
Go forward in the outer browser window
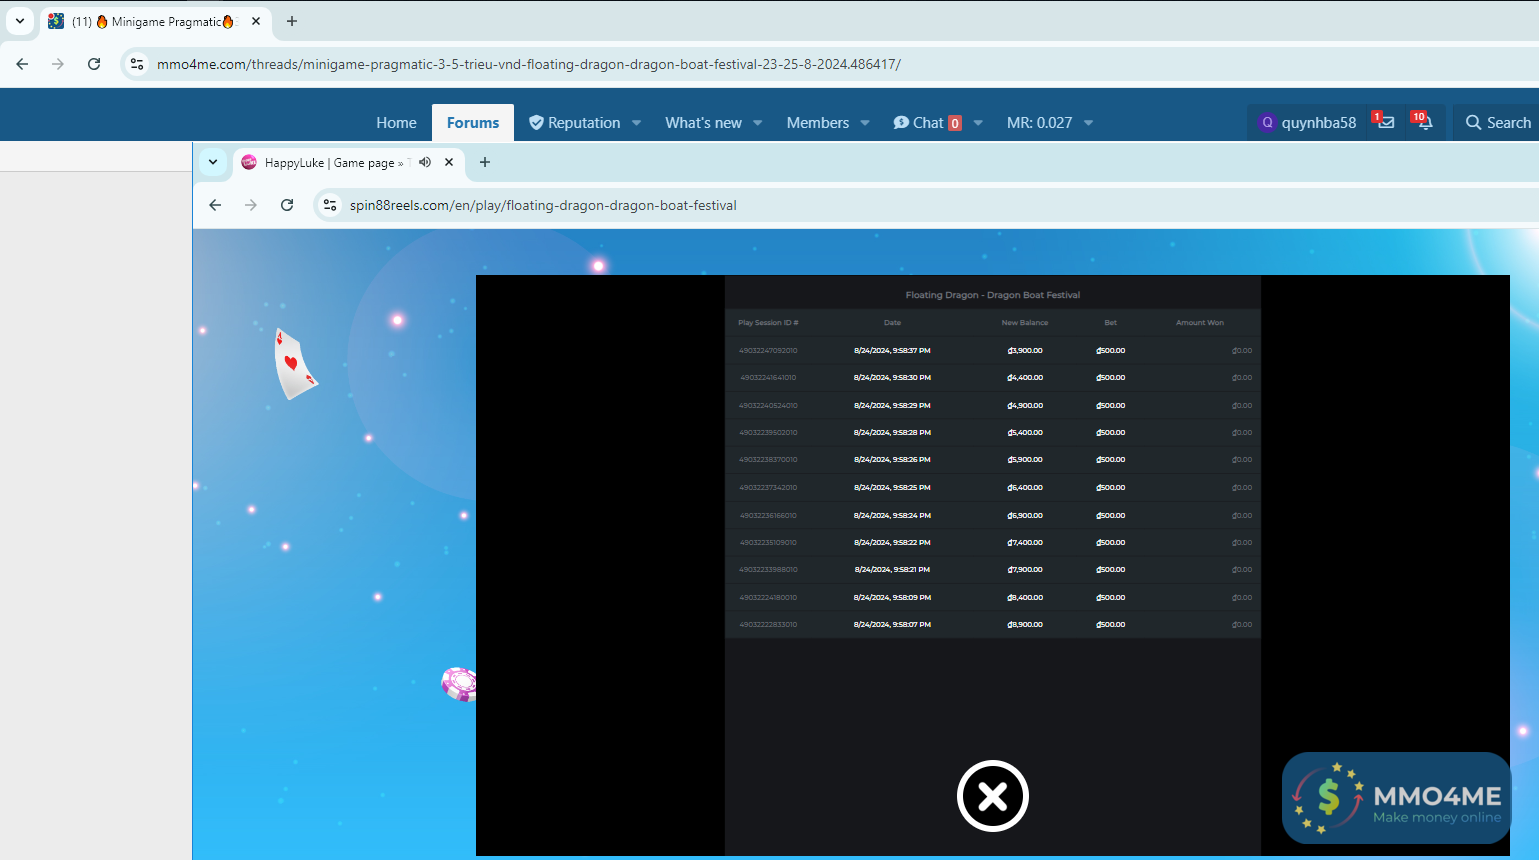coord(58,64)
